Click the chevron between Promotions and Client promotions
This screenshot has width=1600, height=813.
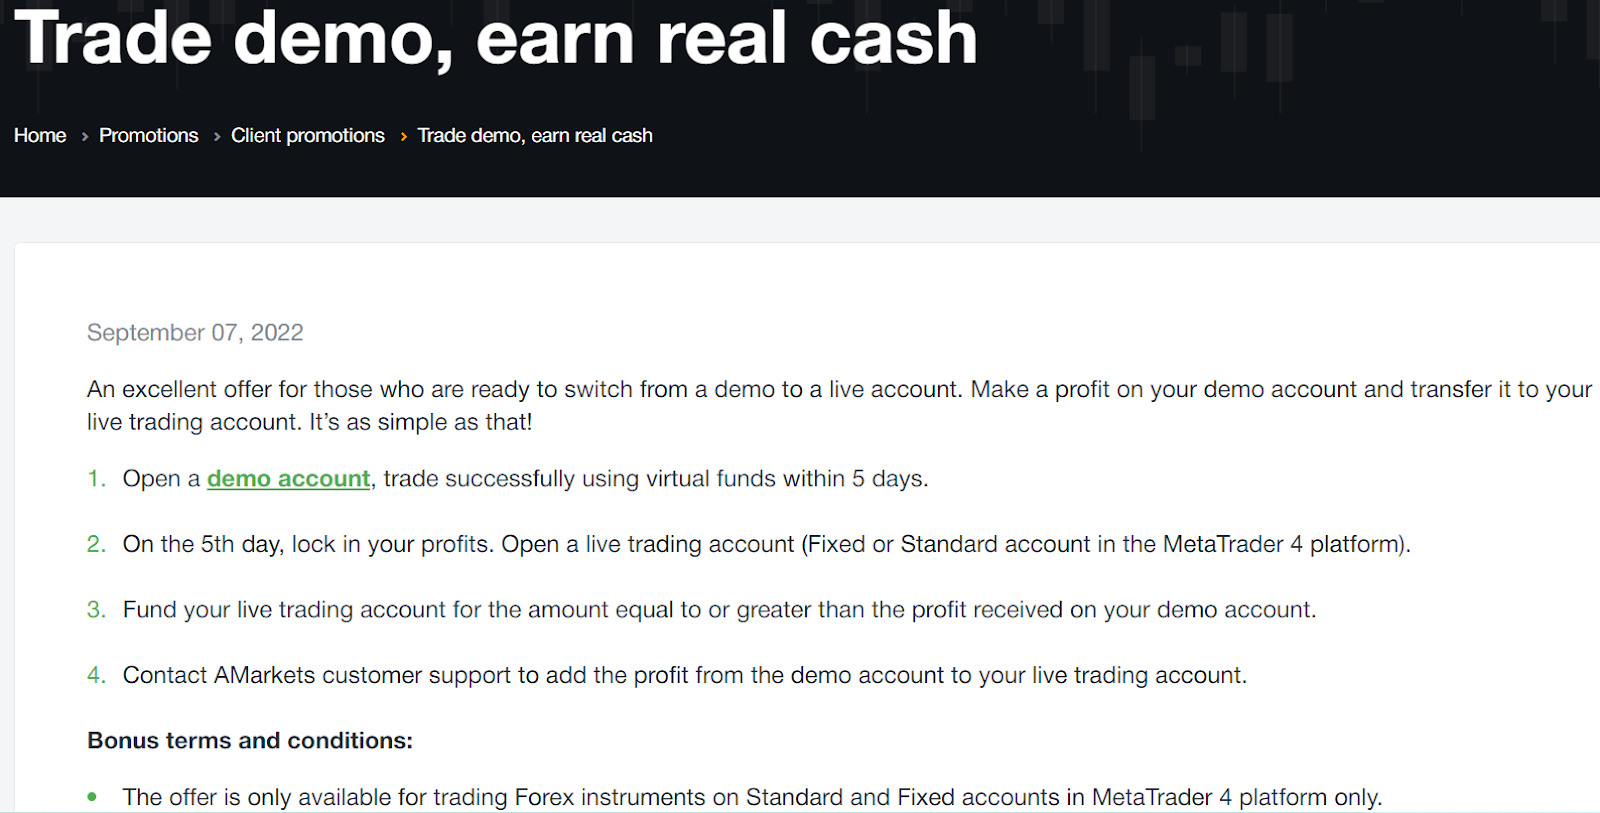coord(216,136)
